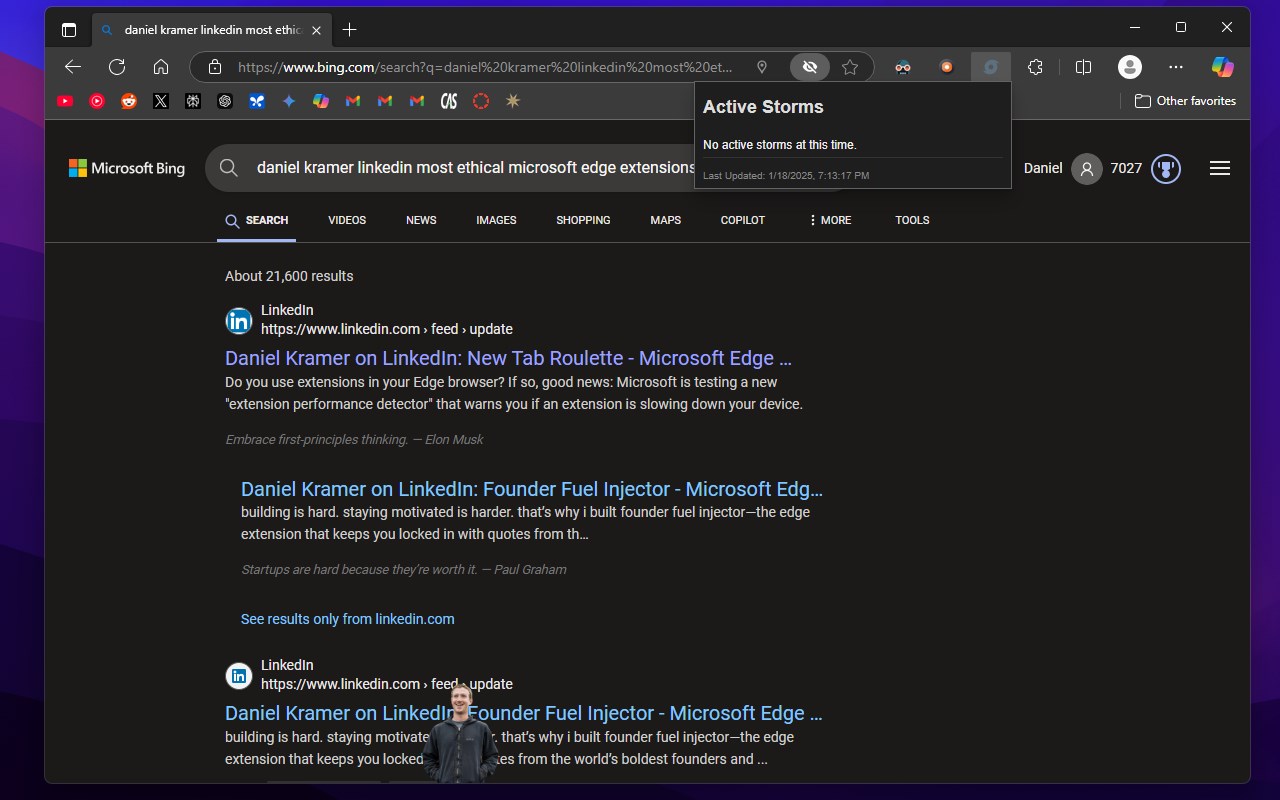Open the 7027 Rewards points

[x=1126, y=168]
